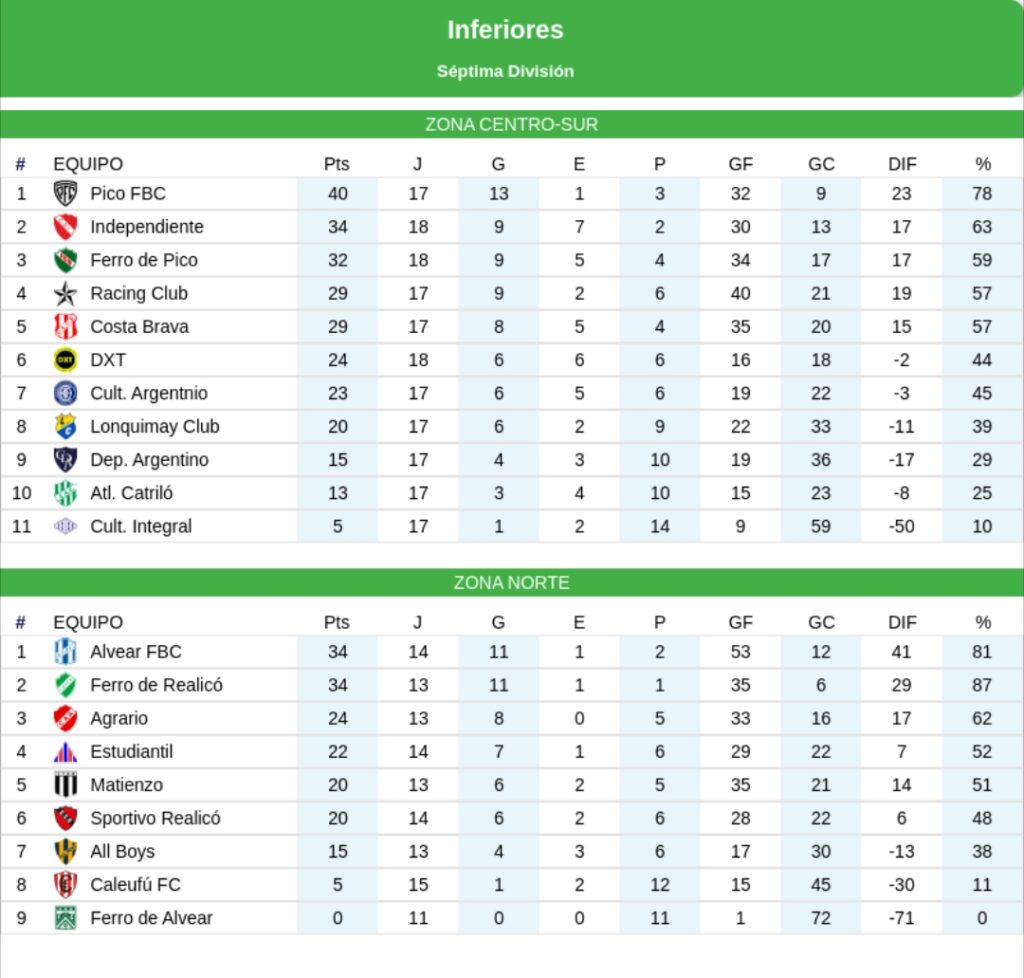Image resolution: width=1024 pixels, height=978 pixels.
Task: Select the Zona Centro-Sur header bar
Action: click(x=512, y=125)
